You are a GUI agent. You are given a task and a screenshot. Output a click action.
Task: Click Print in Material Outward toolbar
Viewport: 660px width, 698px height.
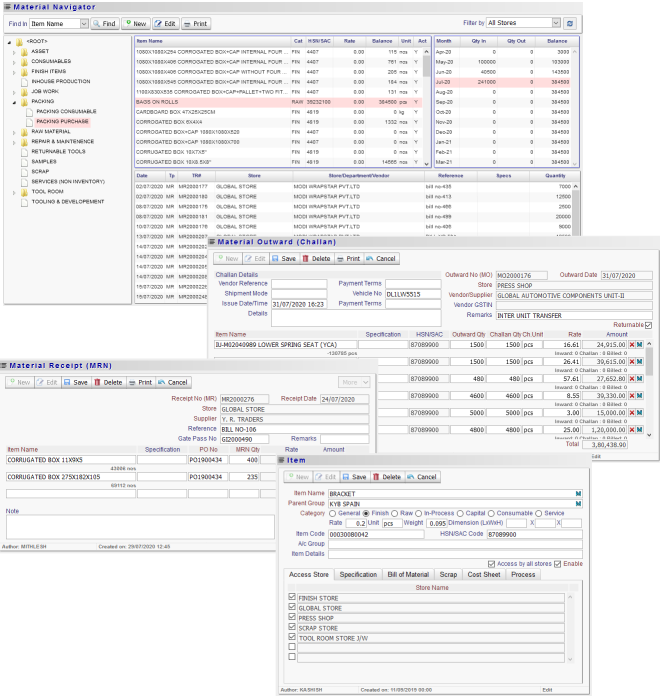click(x=348, y=259)
